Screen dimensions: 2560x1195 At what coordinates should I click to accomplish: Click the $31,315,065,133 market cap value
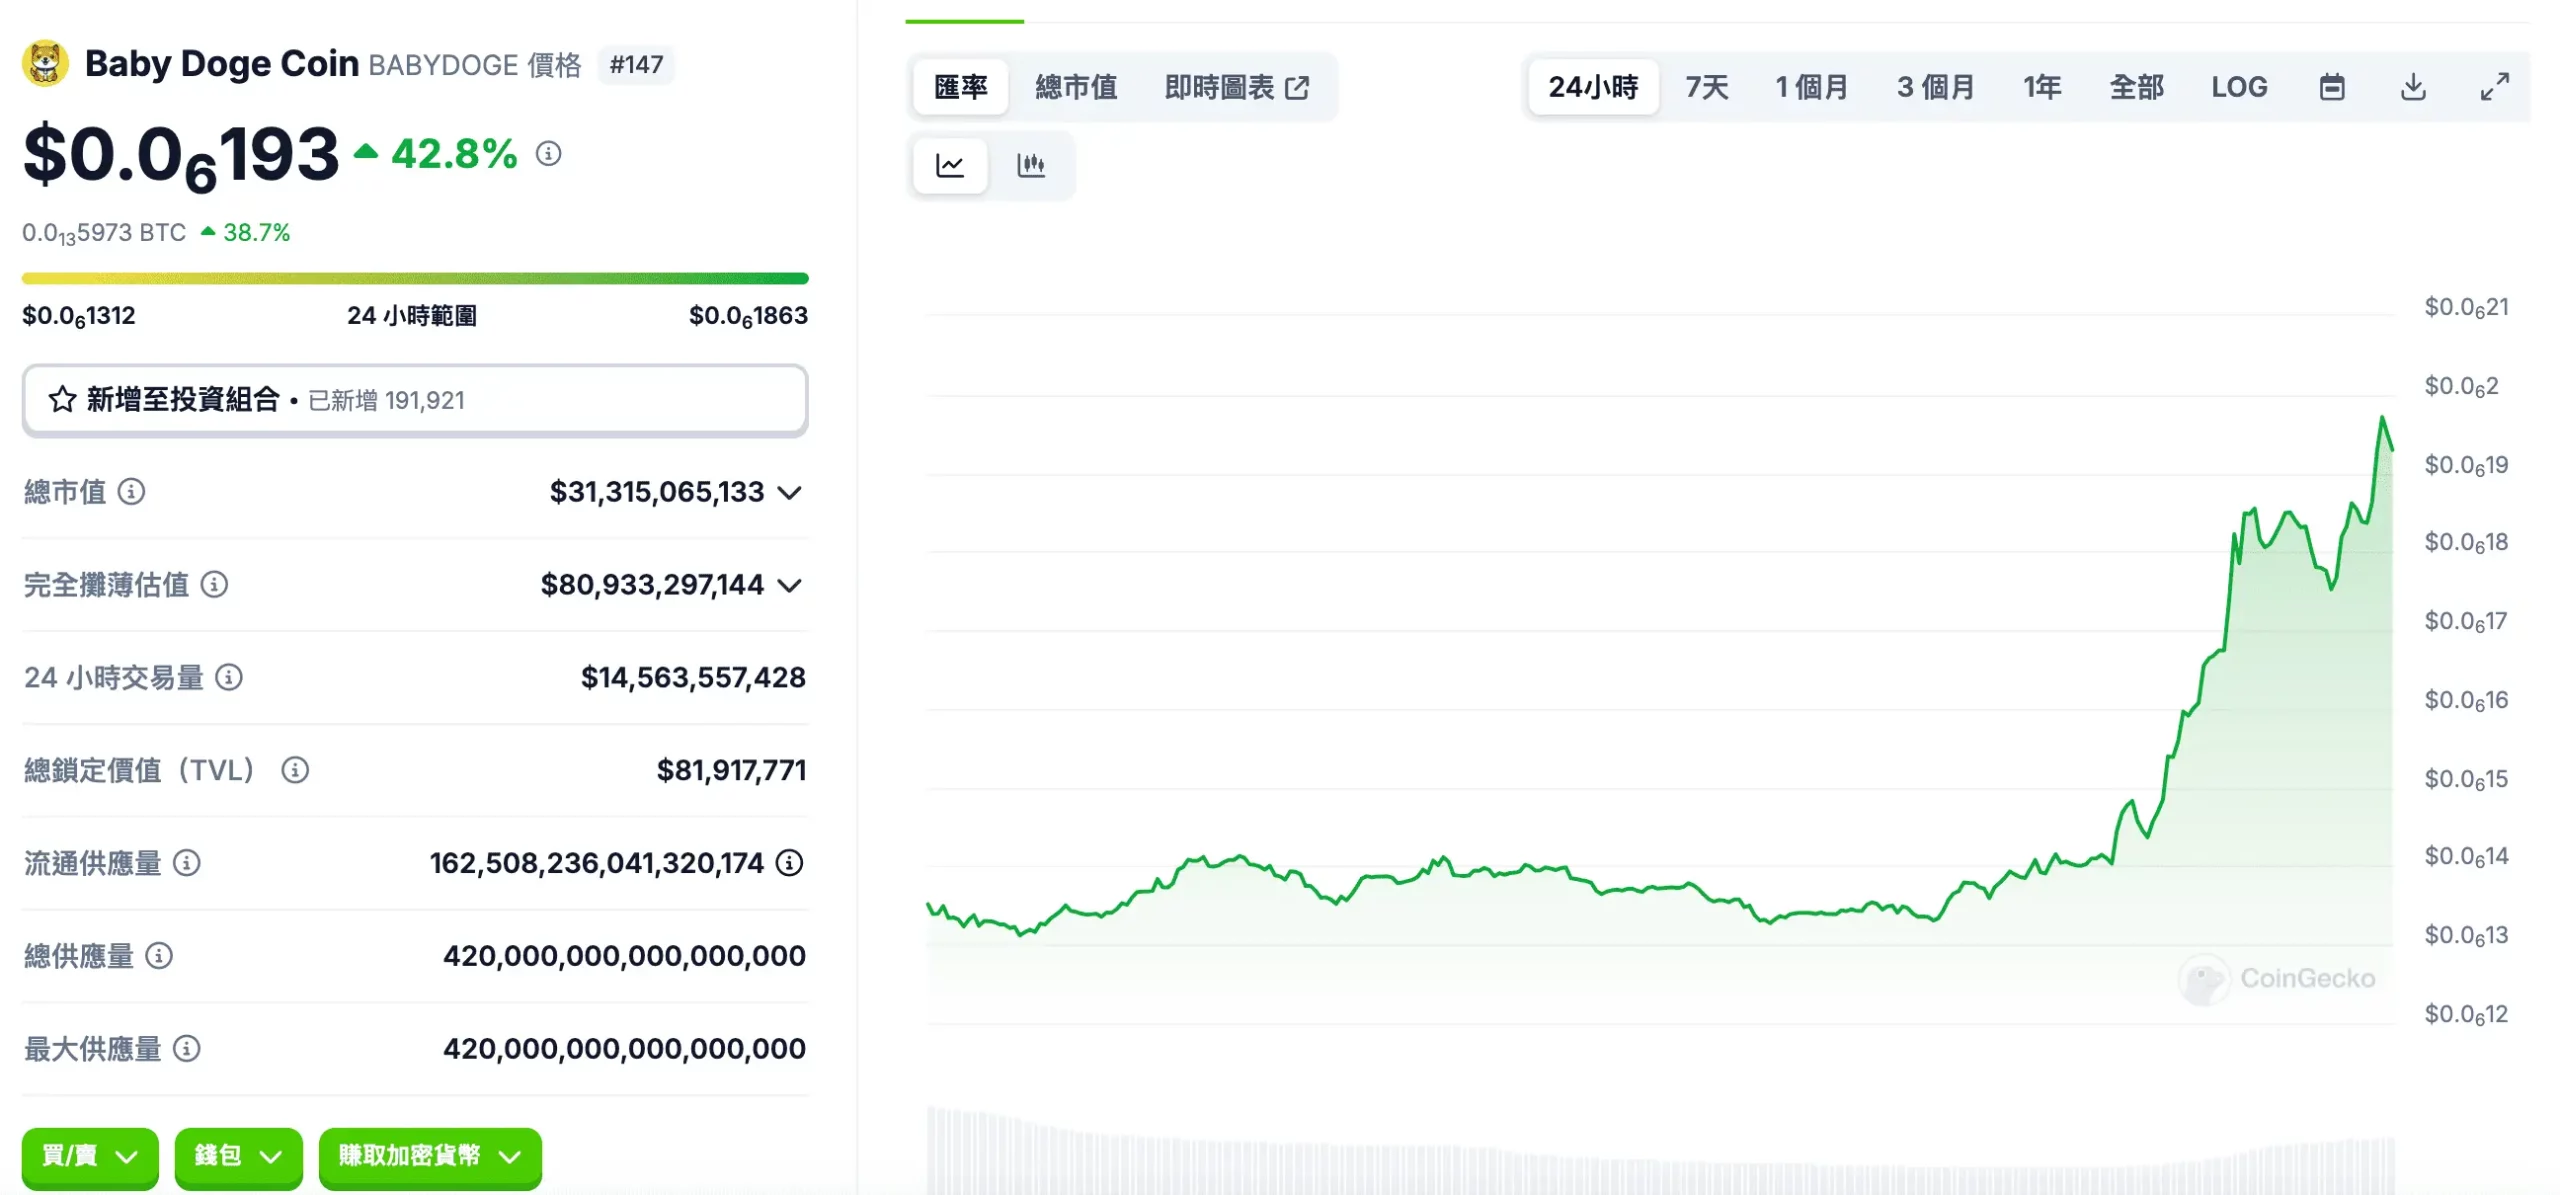(x=657, y=492)
